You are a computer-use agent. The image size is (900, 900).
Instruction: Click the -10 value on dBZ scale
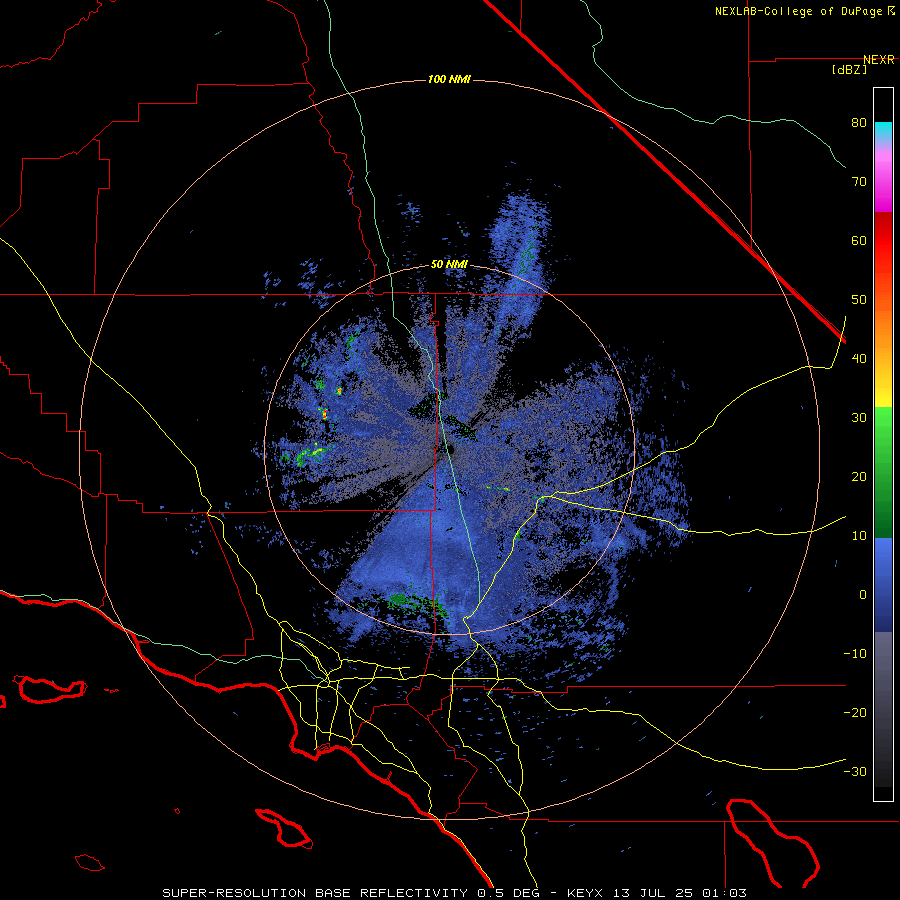click(x=855, y=654)
